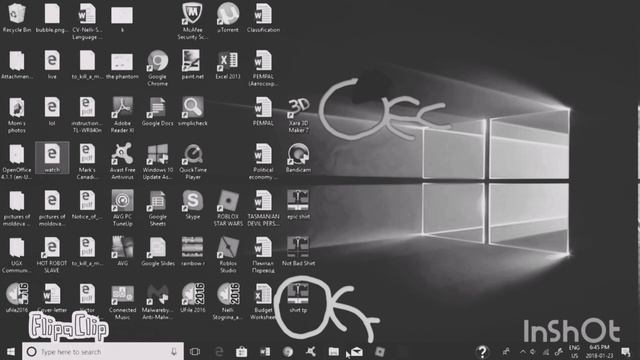Screen dimensions: 640x360
Task: Select the TASMANIAN DEVIL PERS Word document
Action: click(x=263, y=208)
